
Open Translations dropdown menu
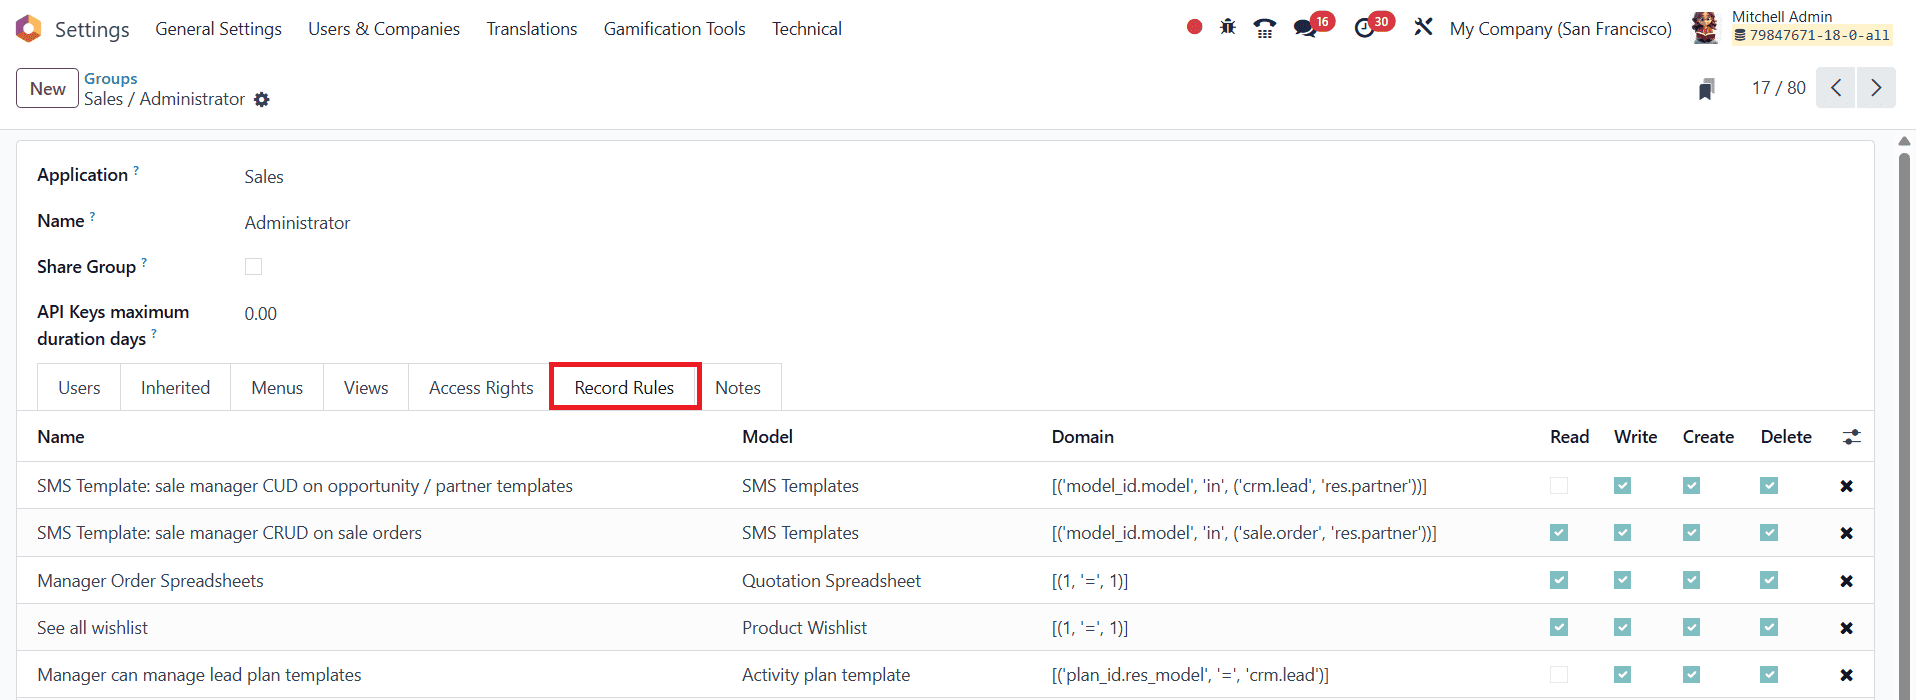coord(532,29)
